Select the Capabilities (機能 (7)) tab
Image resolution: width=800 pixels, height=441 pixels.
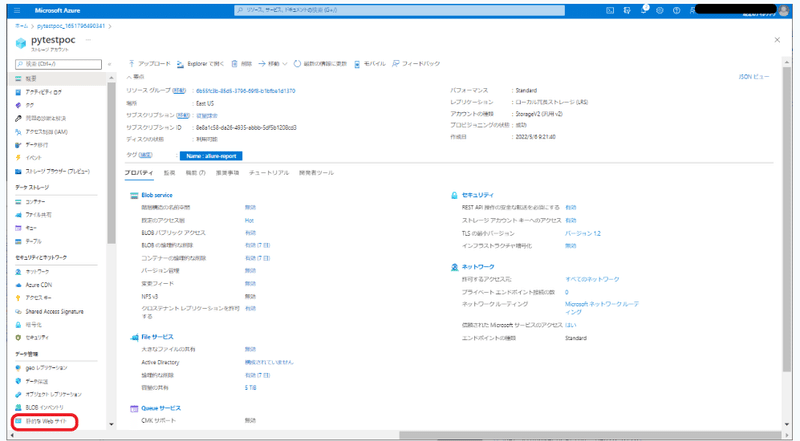(x=195, y=173)
